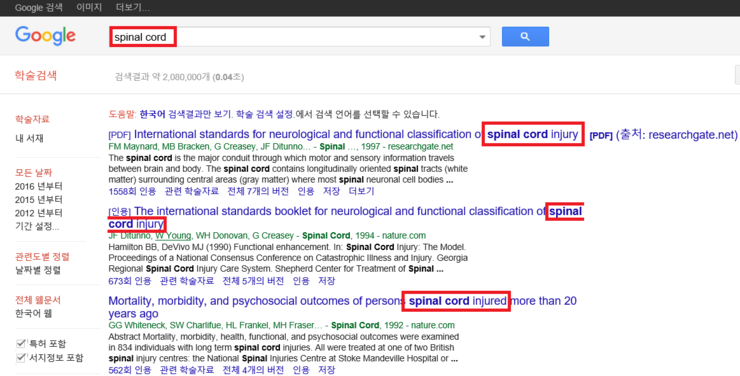This screenshot has height=376, width=740.
Task: Open the International standards for neurological result title
Action: [x=356, y=134]
